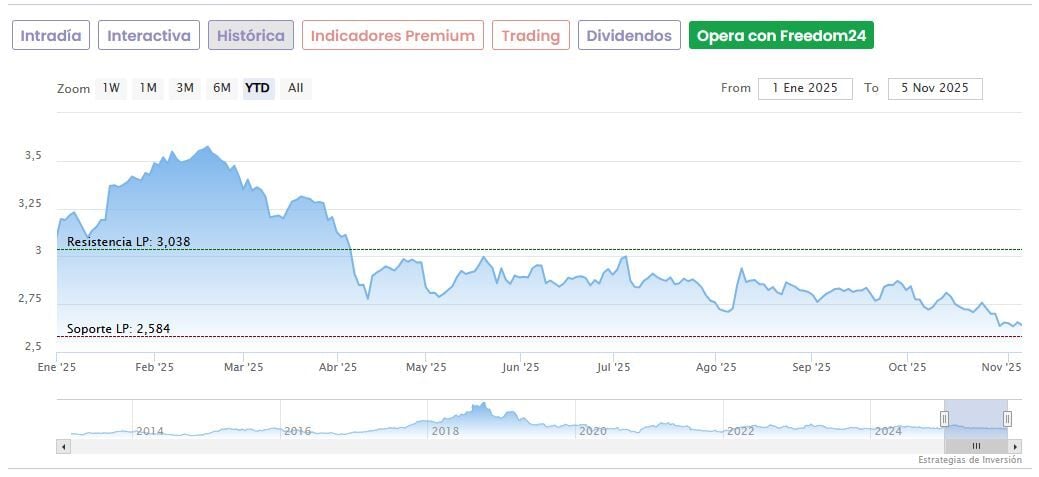Select the YTD zoom option
1039x477 pixels.
(258, 88)
